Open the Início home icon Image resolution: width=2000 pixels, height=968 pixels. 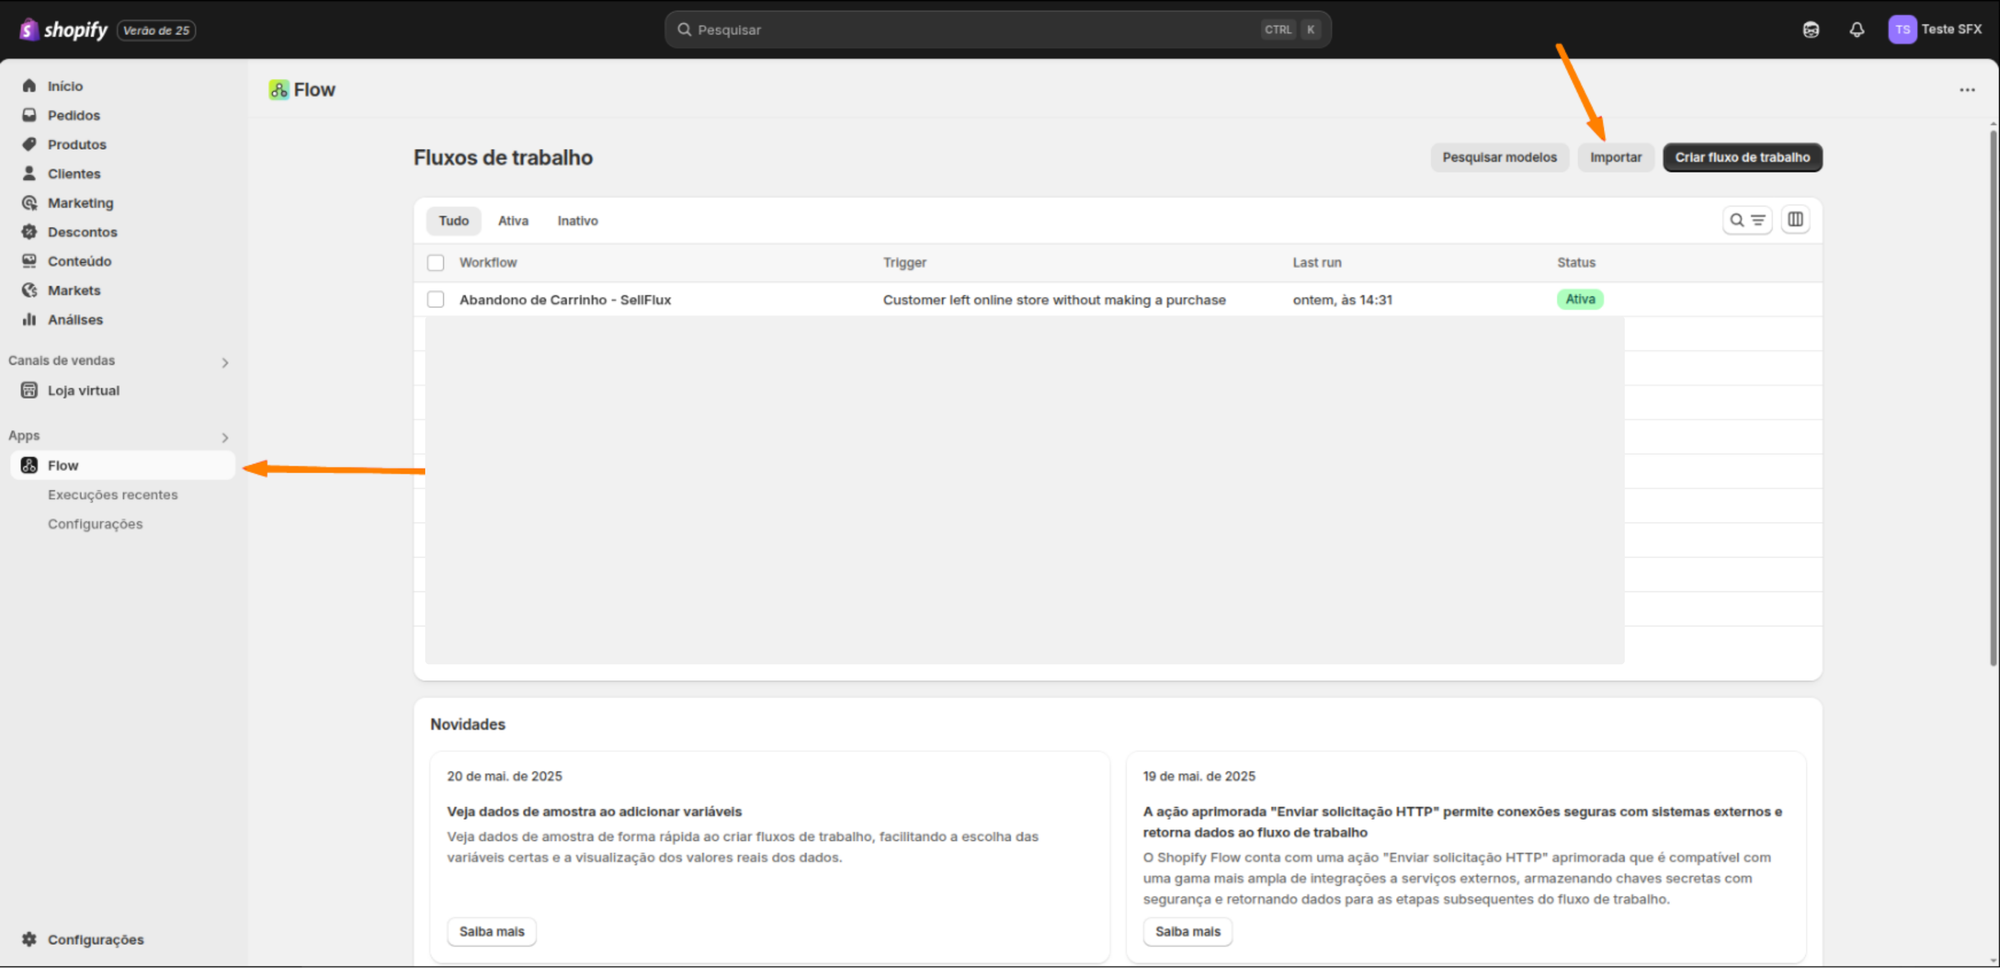(29, 86)
